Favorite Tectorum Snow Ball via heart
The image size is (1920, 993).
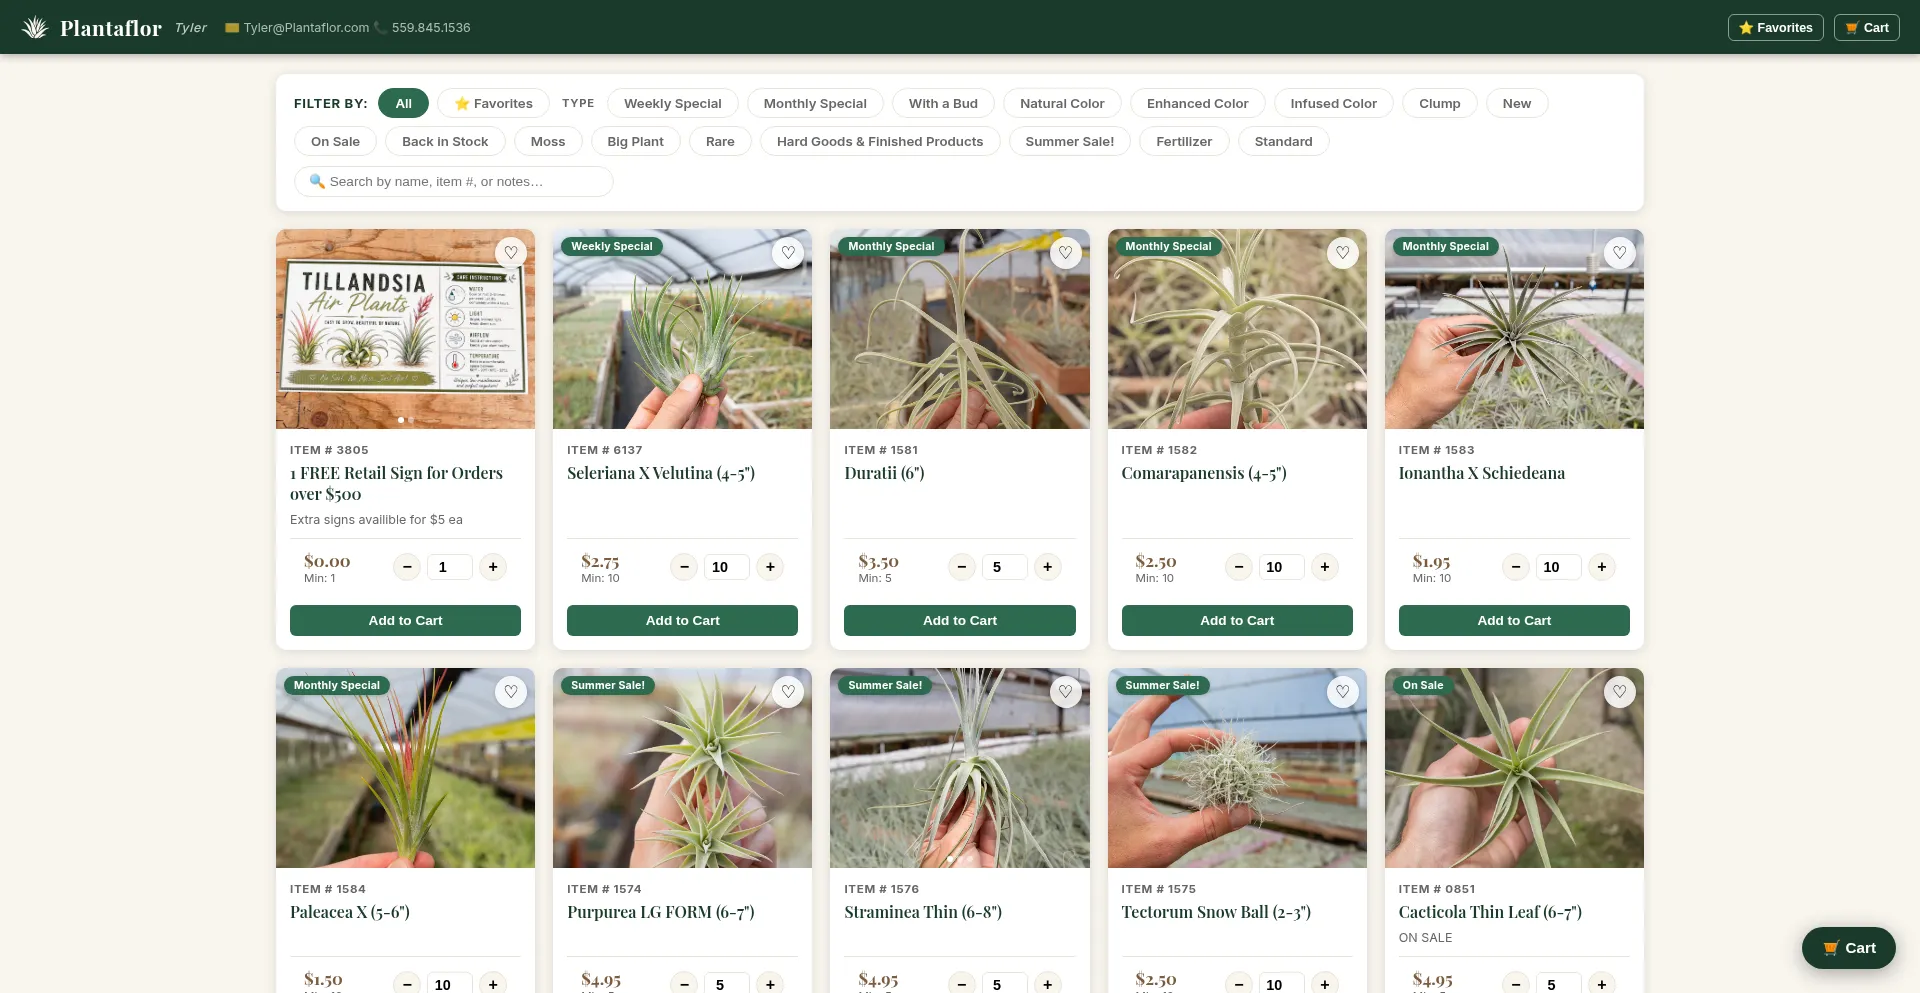[x=1342, y=692]
